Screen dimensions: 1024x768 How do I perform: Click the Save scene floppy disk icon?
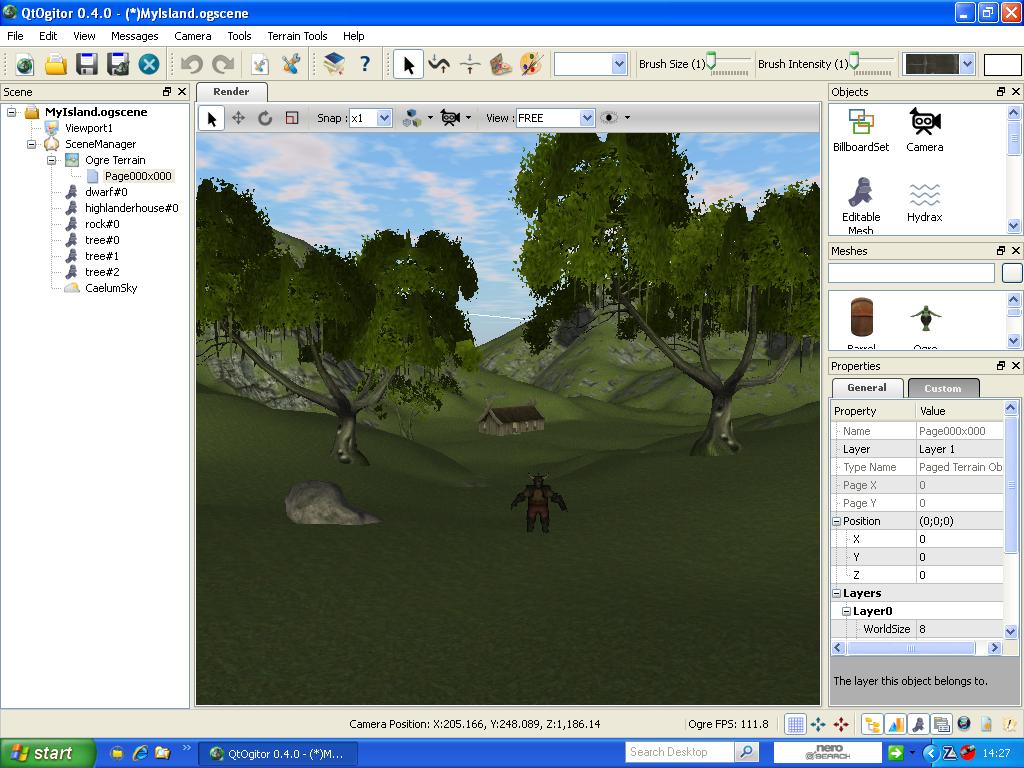point(87,64)
